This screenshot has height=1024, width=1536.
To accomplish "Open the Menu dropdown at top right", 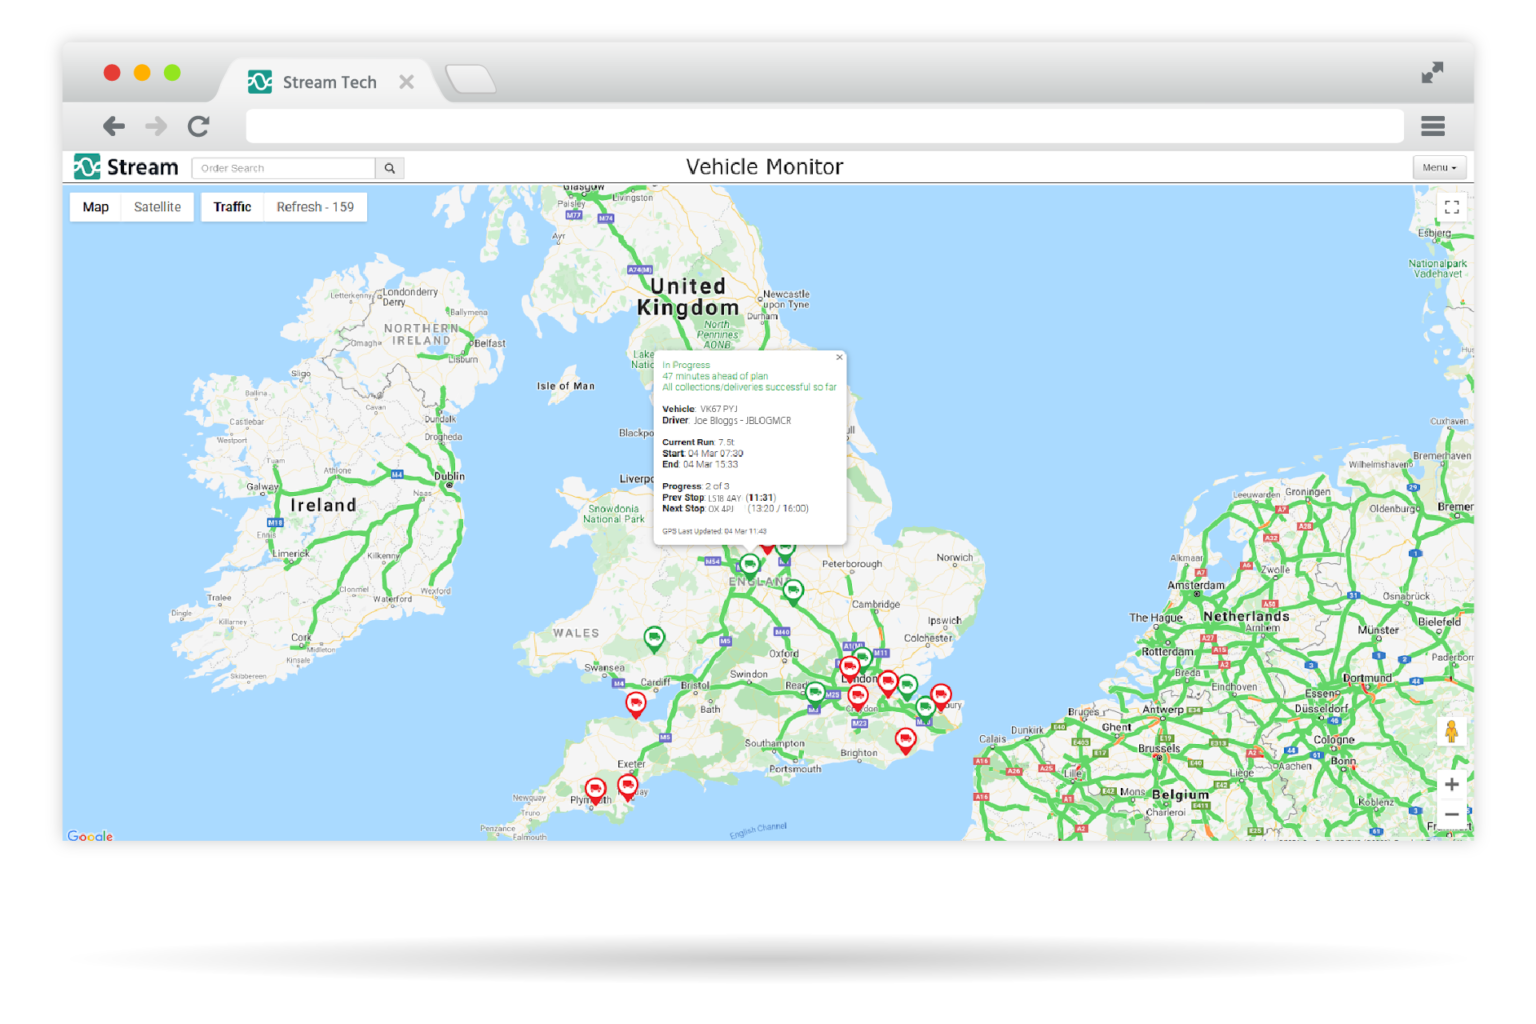I will tap(1438, 167).
